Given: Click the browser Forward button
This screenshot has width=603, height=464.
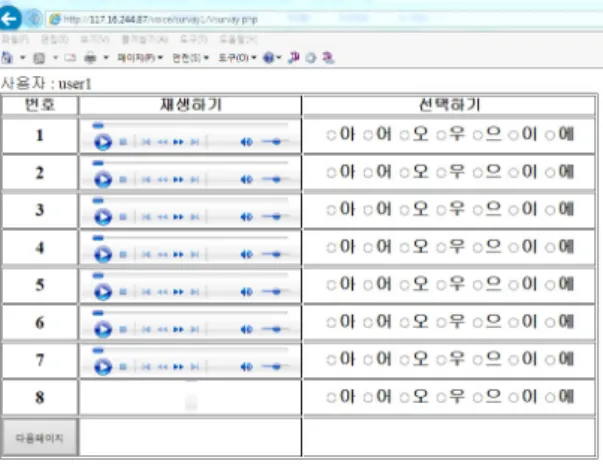Looking at the screenshot, I should coord(33,18).
